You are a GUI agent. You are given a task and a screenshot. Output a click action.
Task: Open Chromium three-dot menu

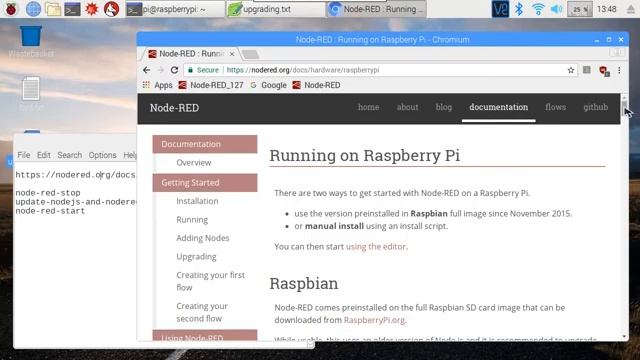click(x=619, y=70)
